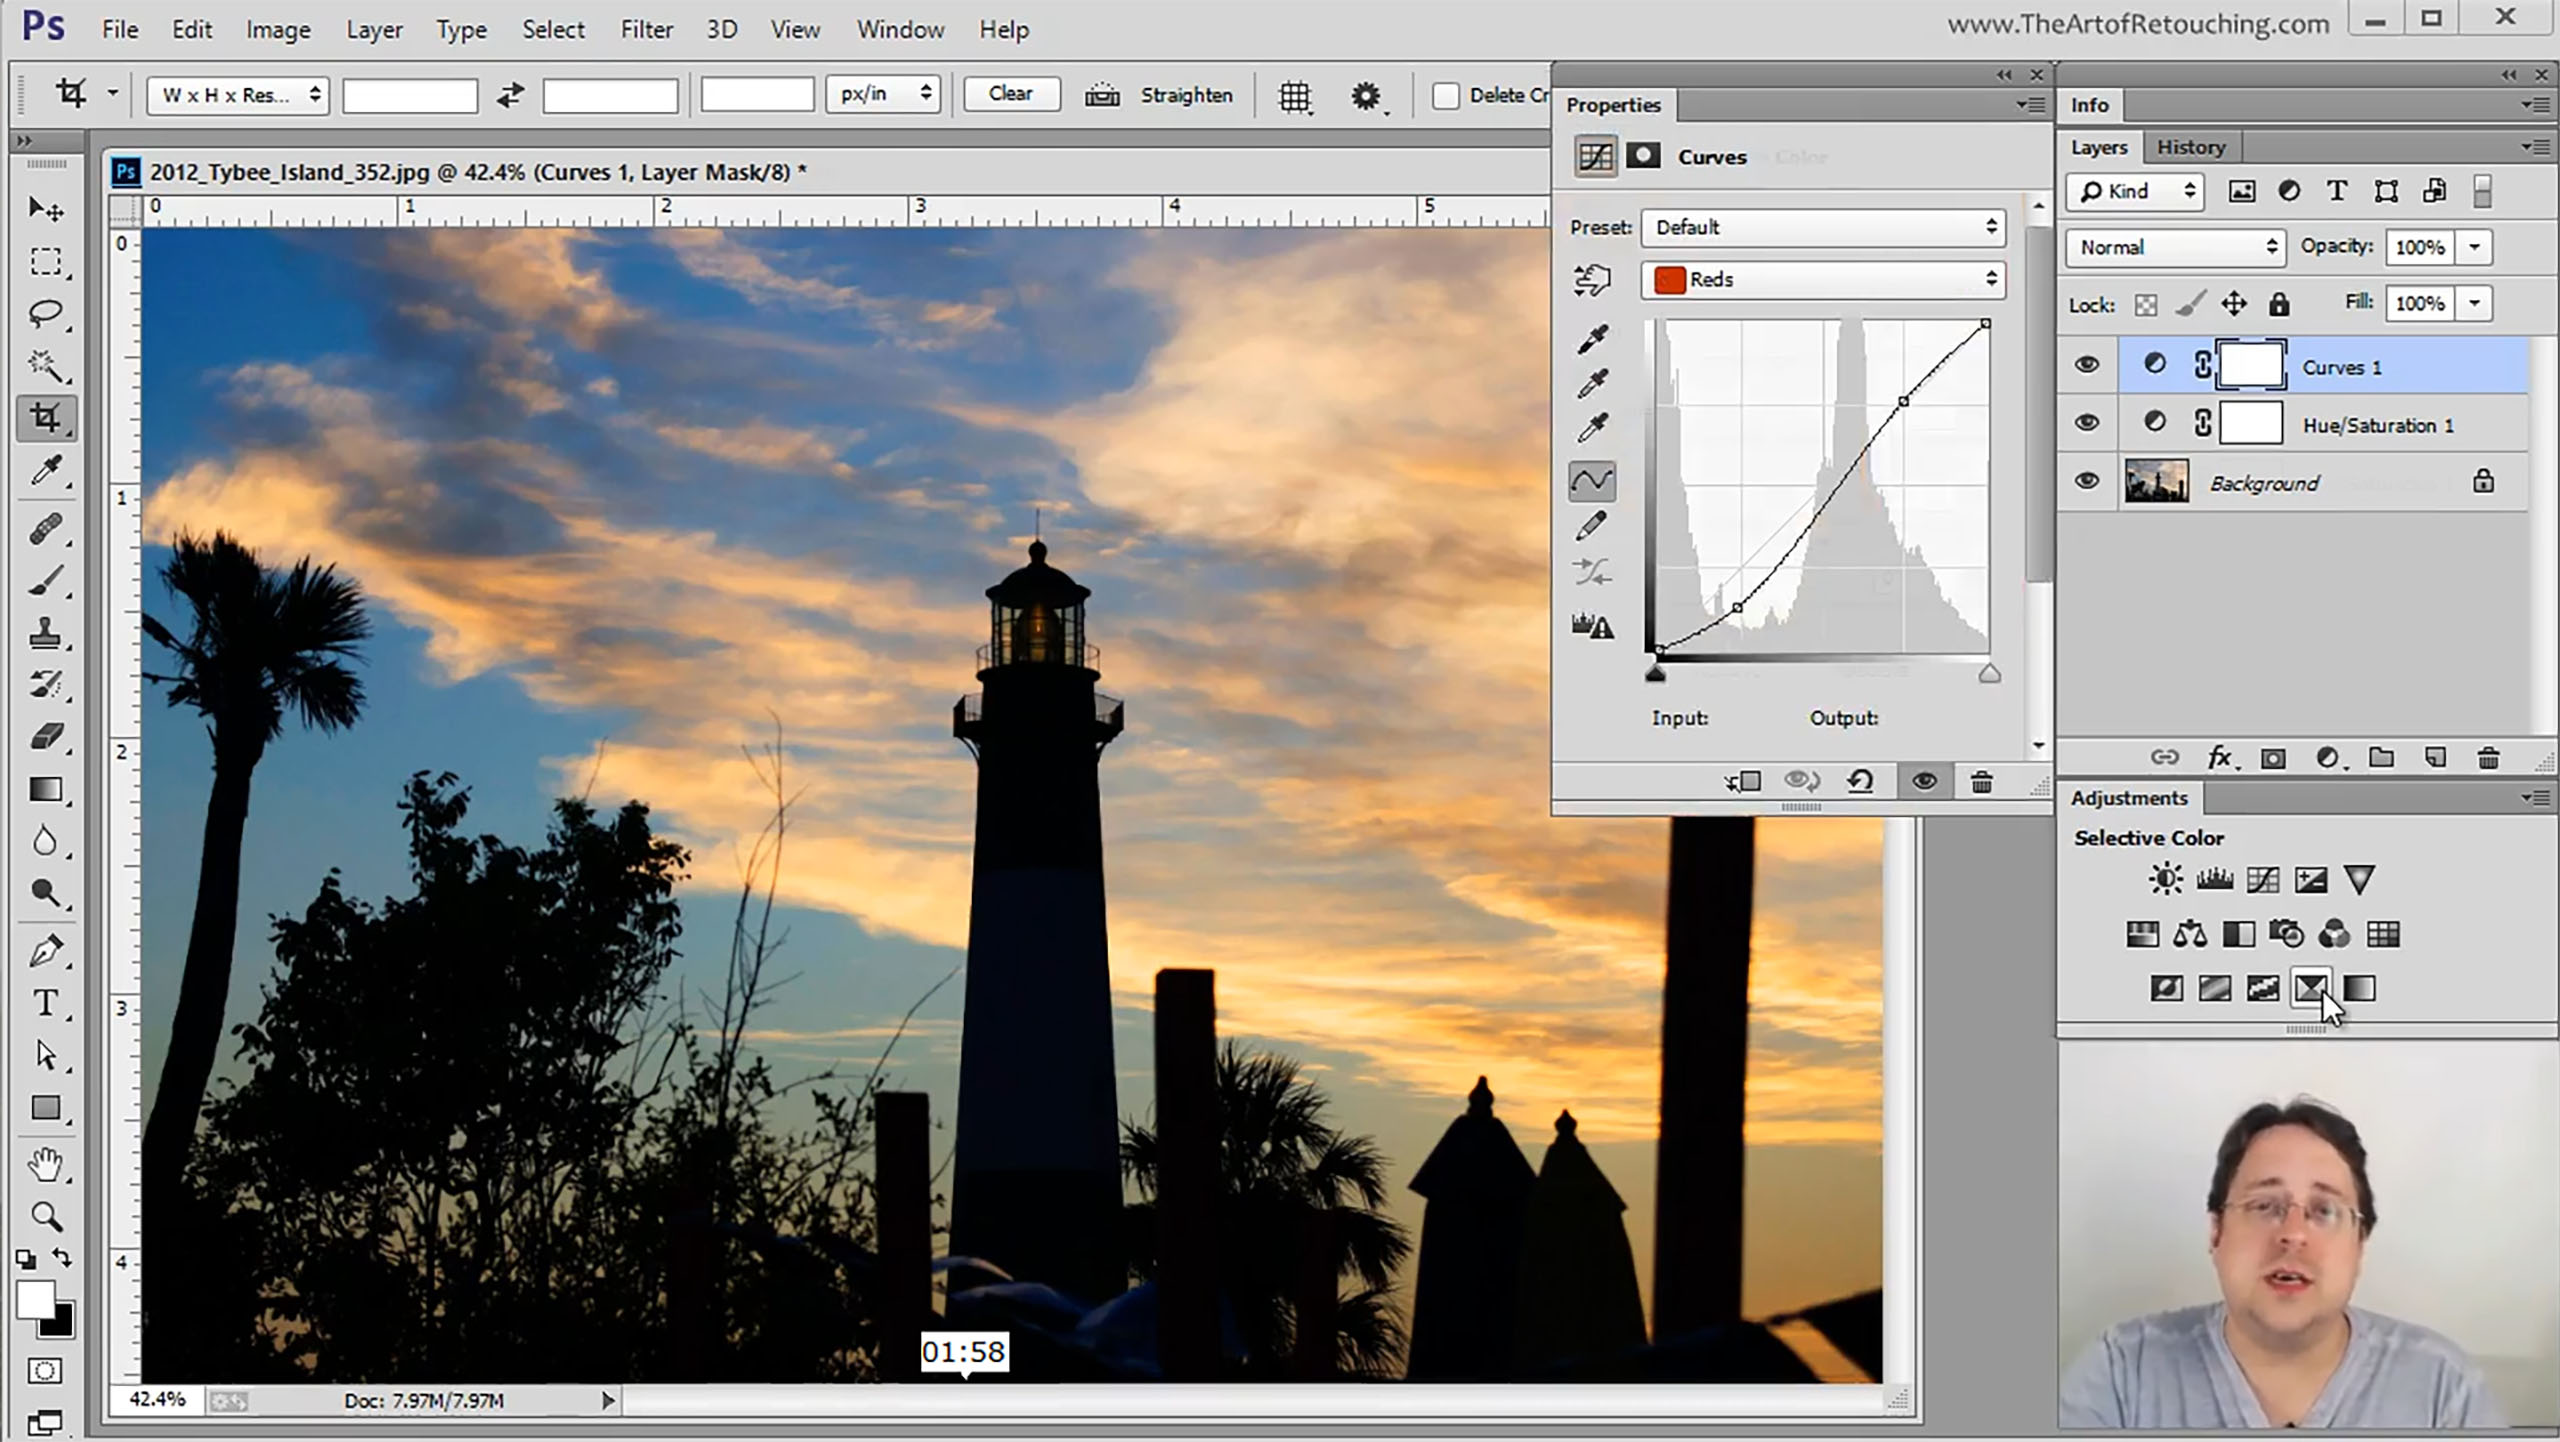This screenshot has width=2560, height=1442.
Task: Expand the Normal blend mode dropdown
Action: (2177, 246)
